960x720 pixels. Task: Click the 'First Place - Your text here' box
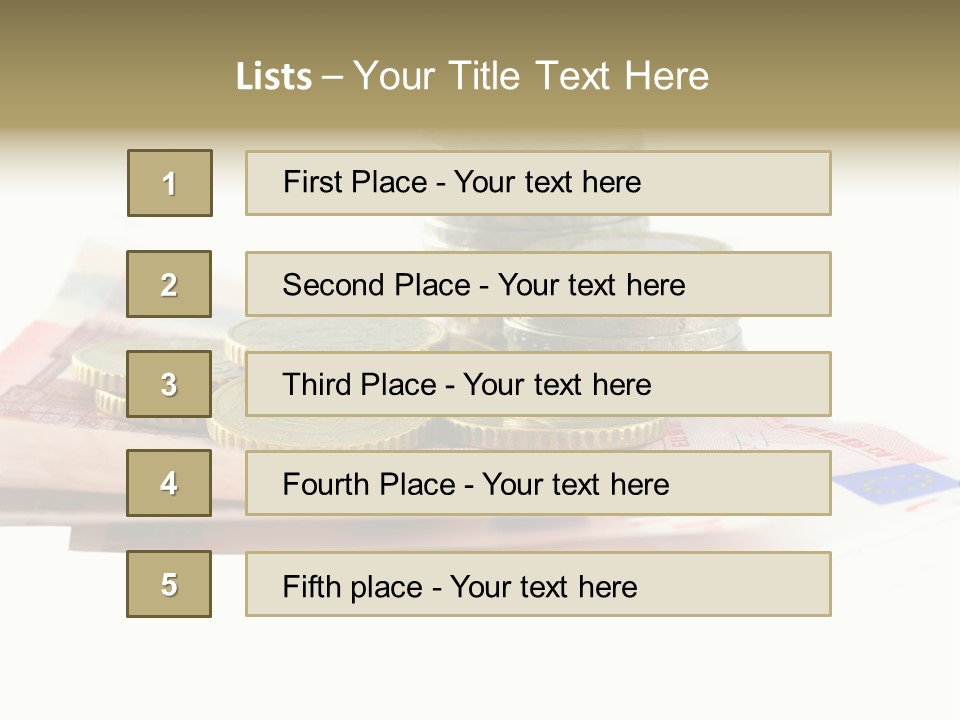(x=538, y=183)
